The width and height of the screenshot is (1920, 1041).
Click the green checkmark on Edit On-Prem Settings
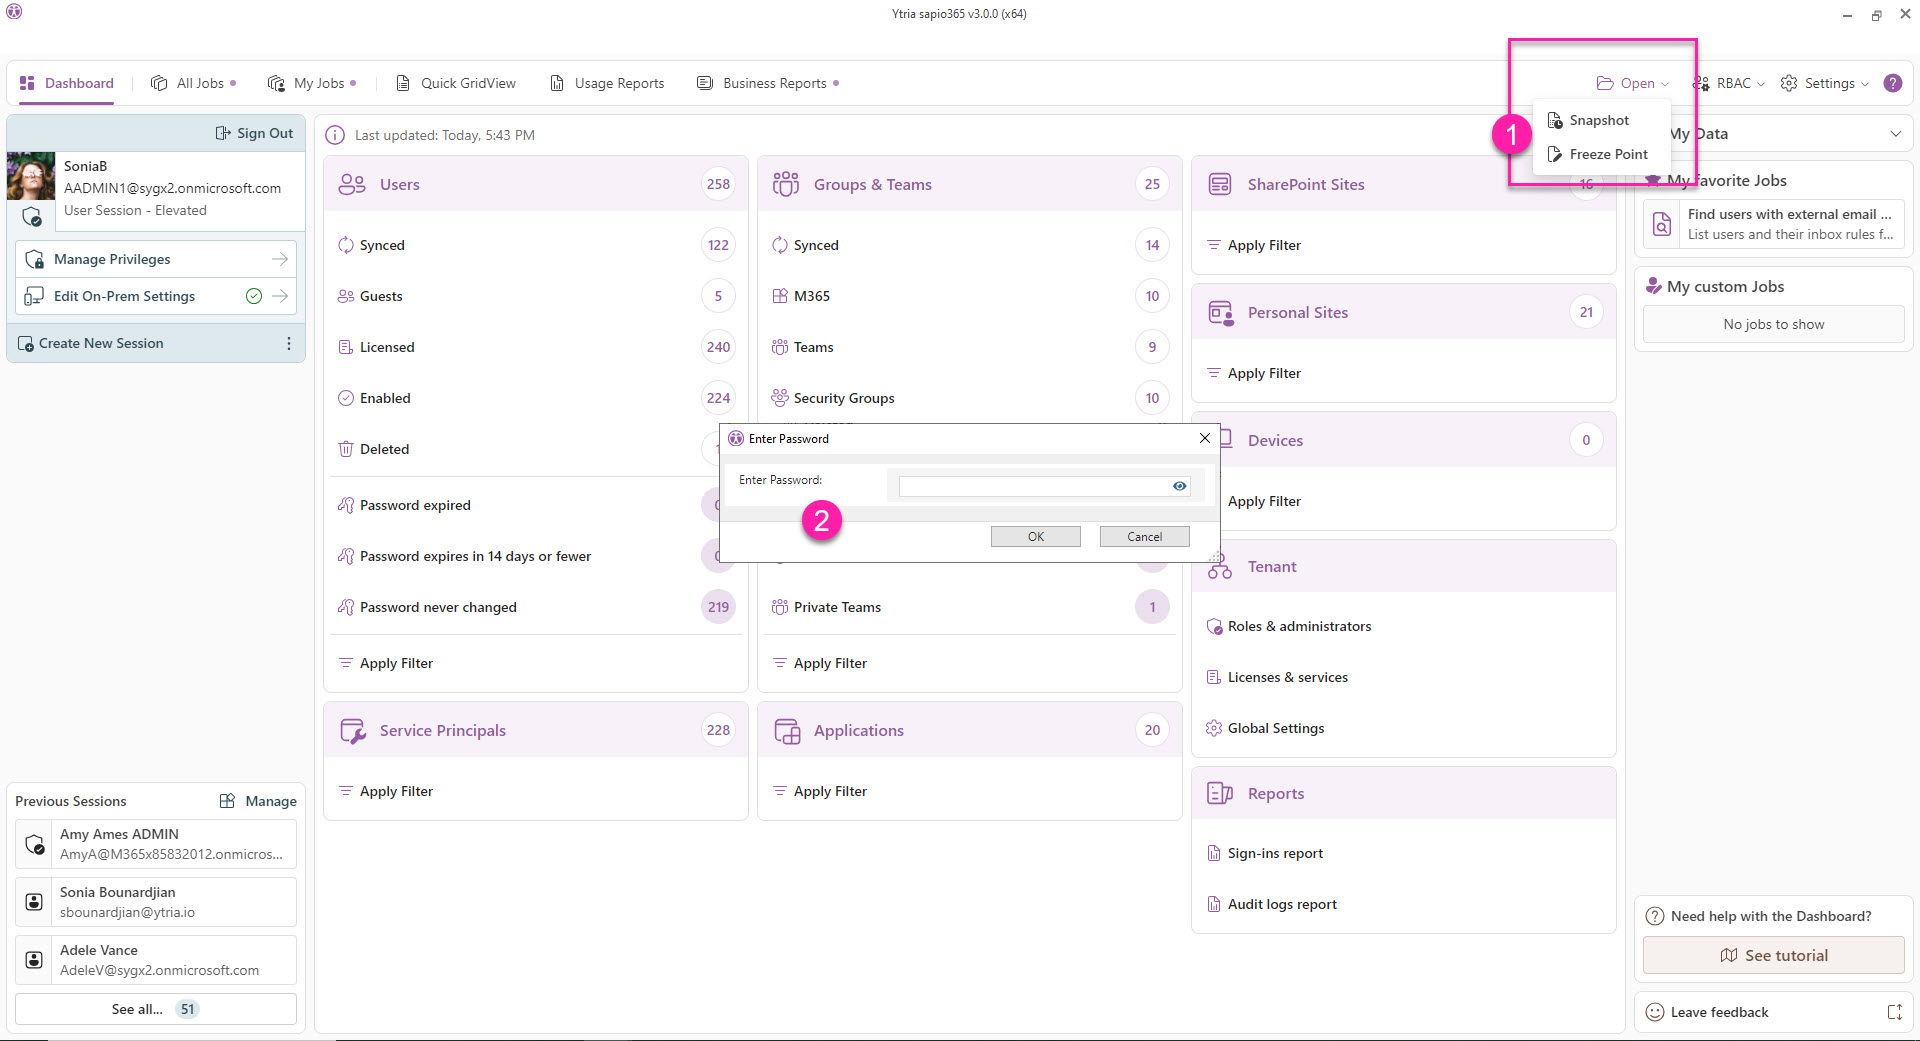pyautogui.click(x=254, y=296)
